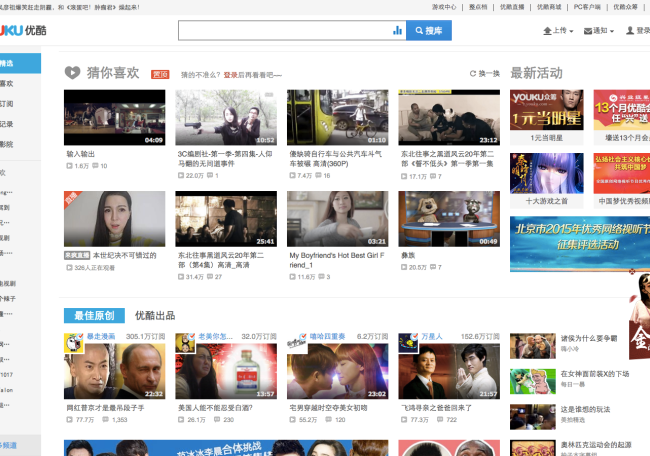Click 暴走漫画 channel avatar icon
Image resolution: width=650 pixels, height=456 pixels.
[73, 343]
